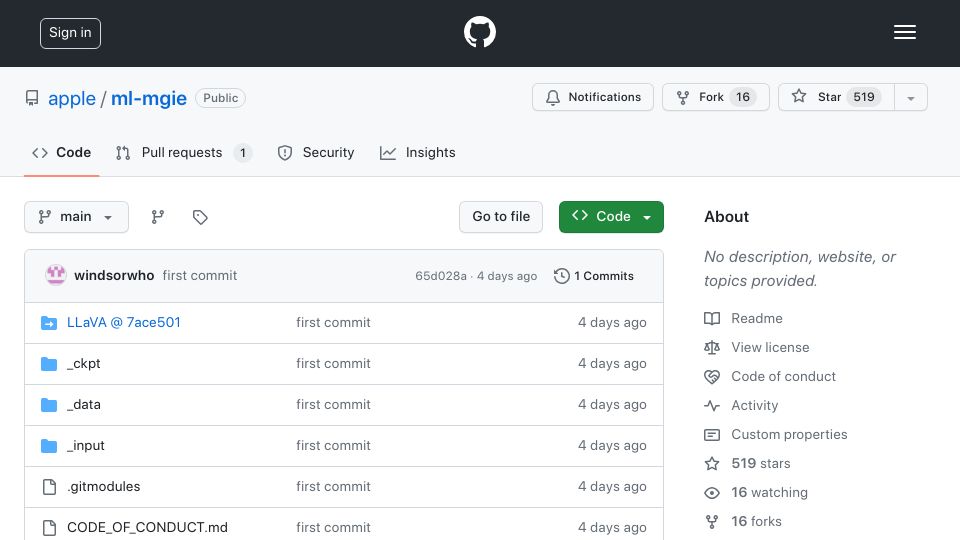Open the Security tab

pos(316,152)
